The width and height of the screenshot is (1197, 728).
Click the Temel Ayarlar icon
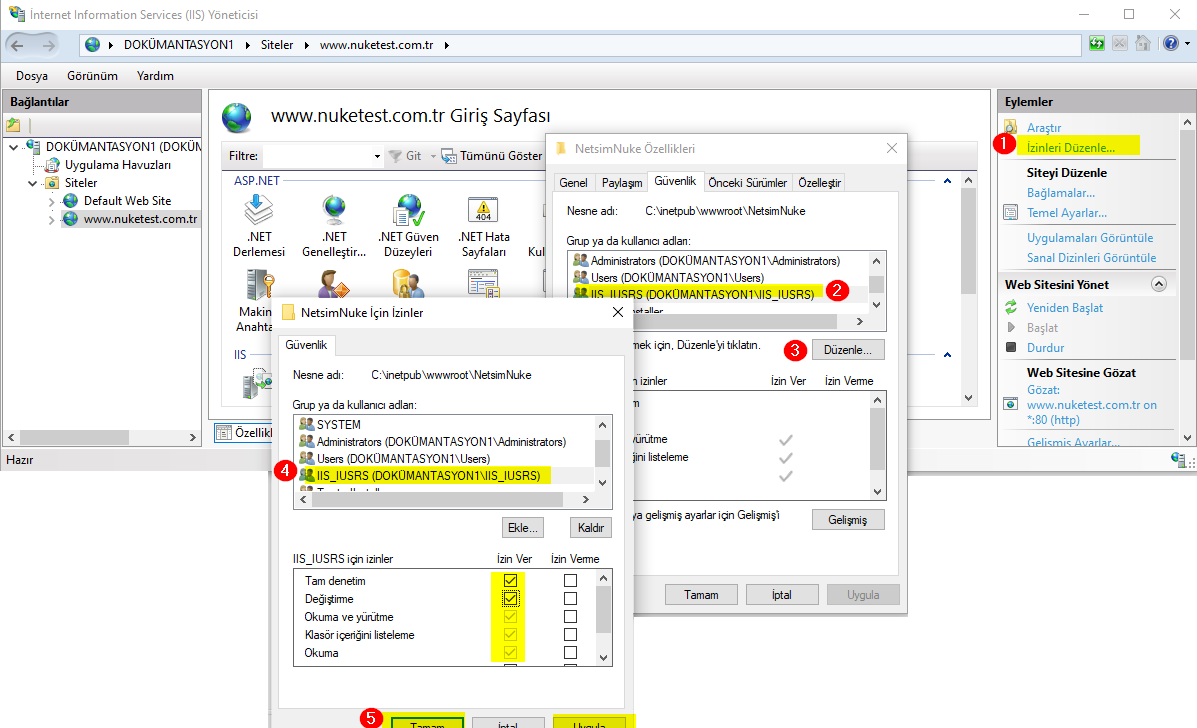pos(1011,212)
